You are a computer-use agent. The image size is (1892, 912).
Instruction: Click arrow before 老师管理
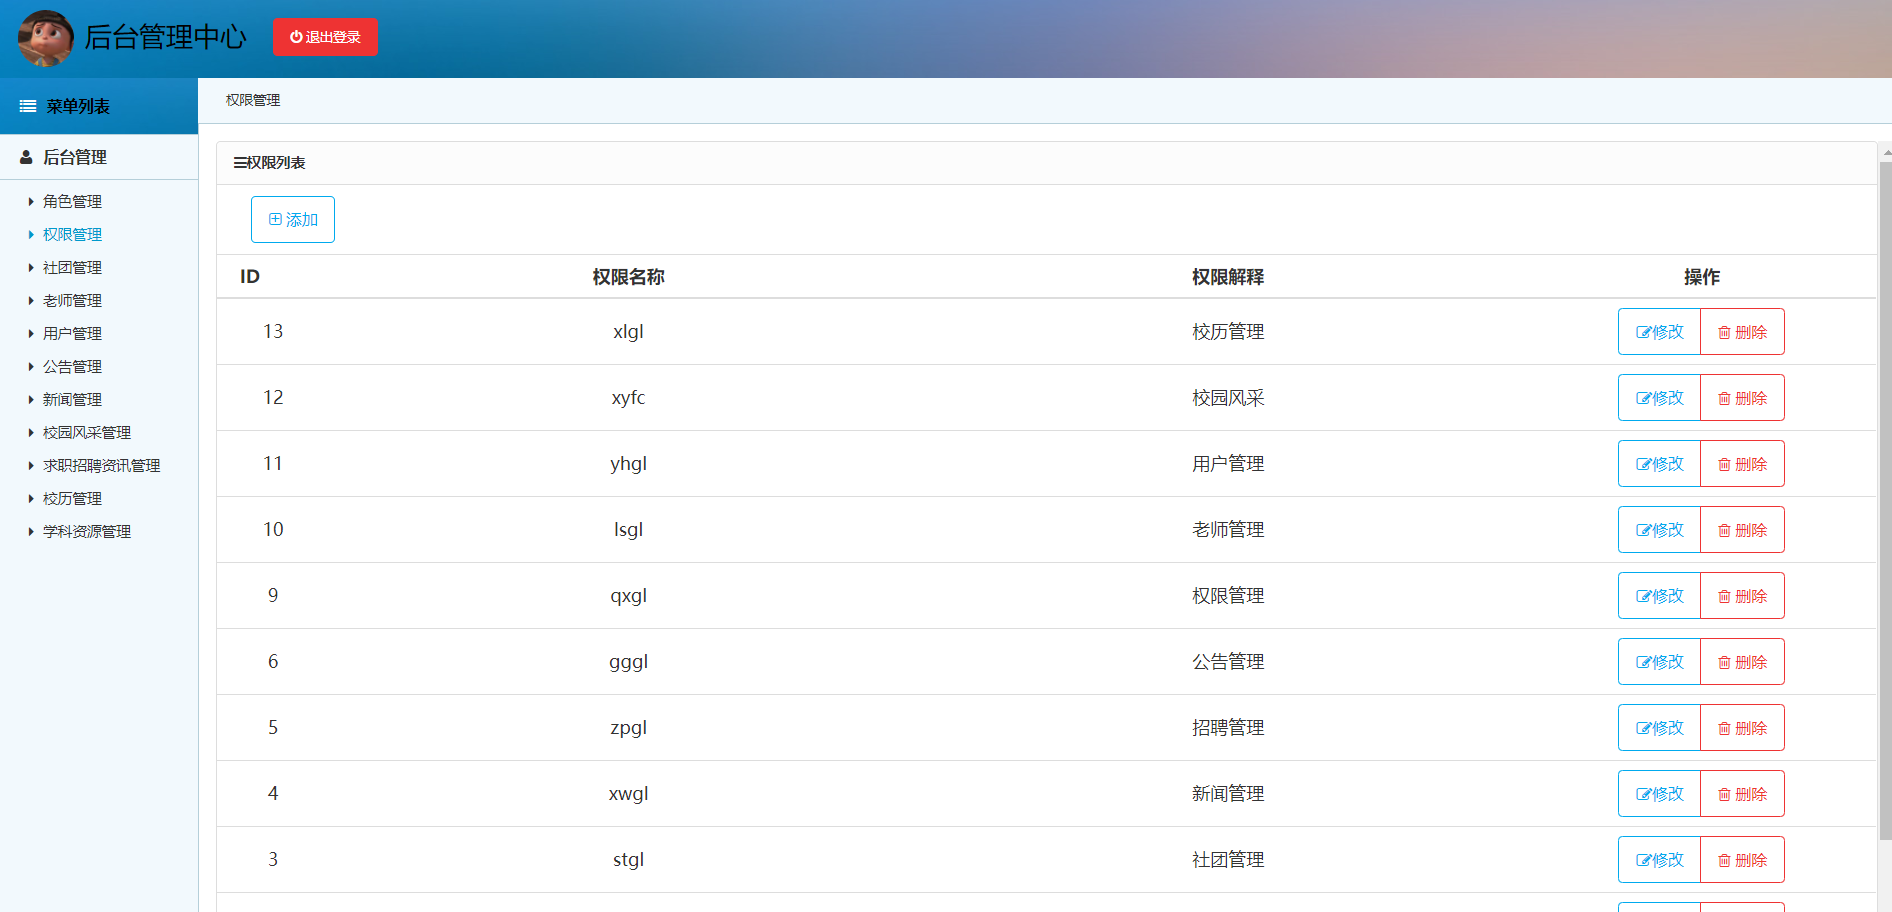[x=31, y=300]
